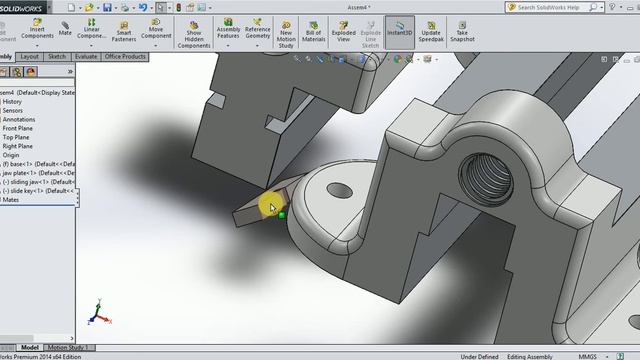Select Origin in the feature tree

[x=11, y=155]
